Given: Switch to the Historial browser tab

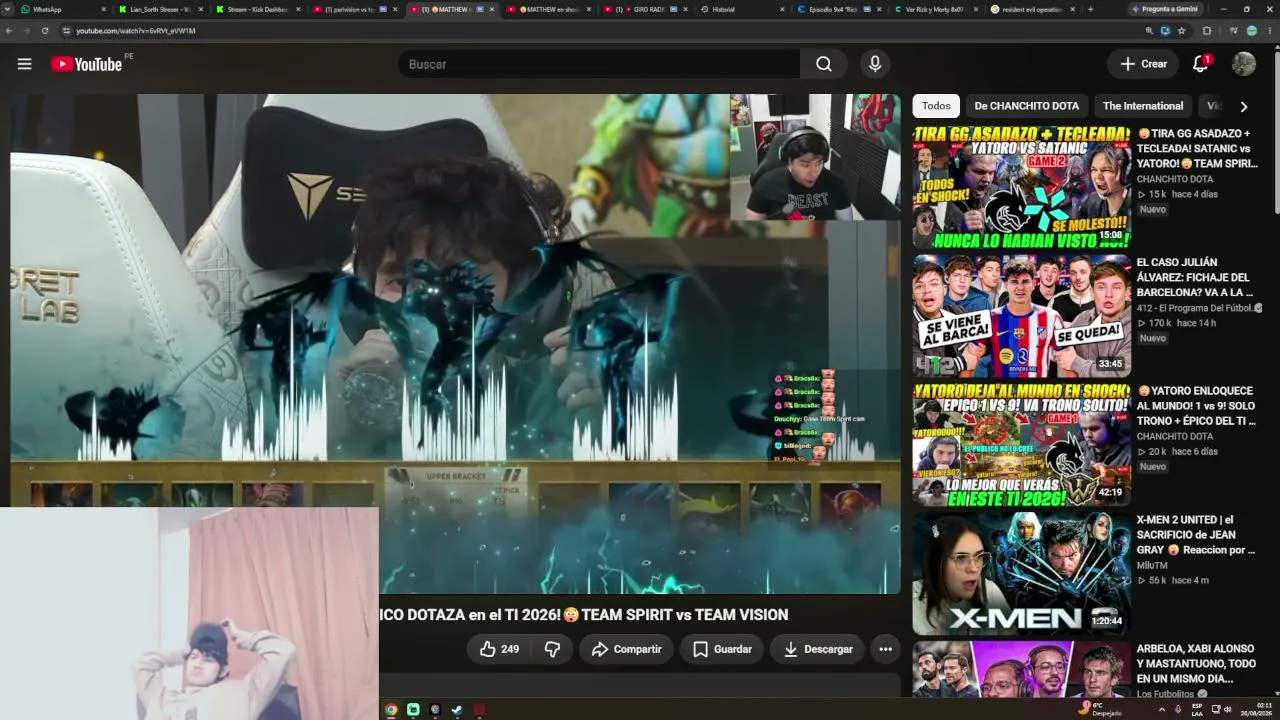Looking at the screenshot, I should pos(740,9).
